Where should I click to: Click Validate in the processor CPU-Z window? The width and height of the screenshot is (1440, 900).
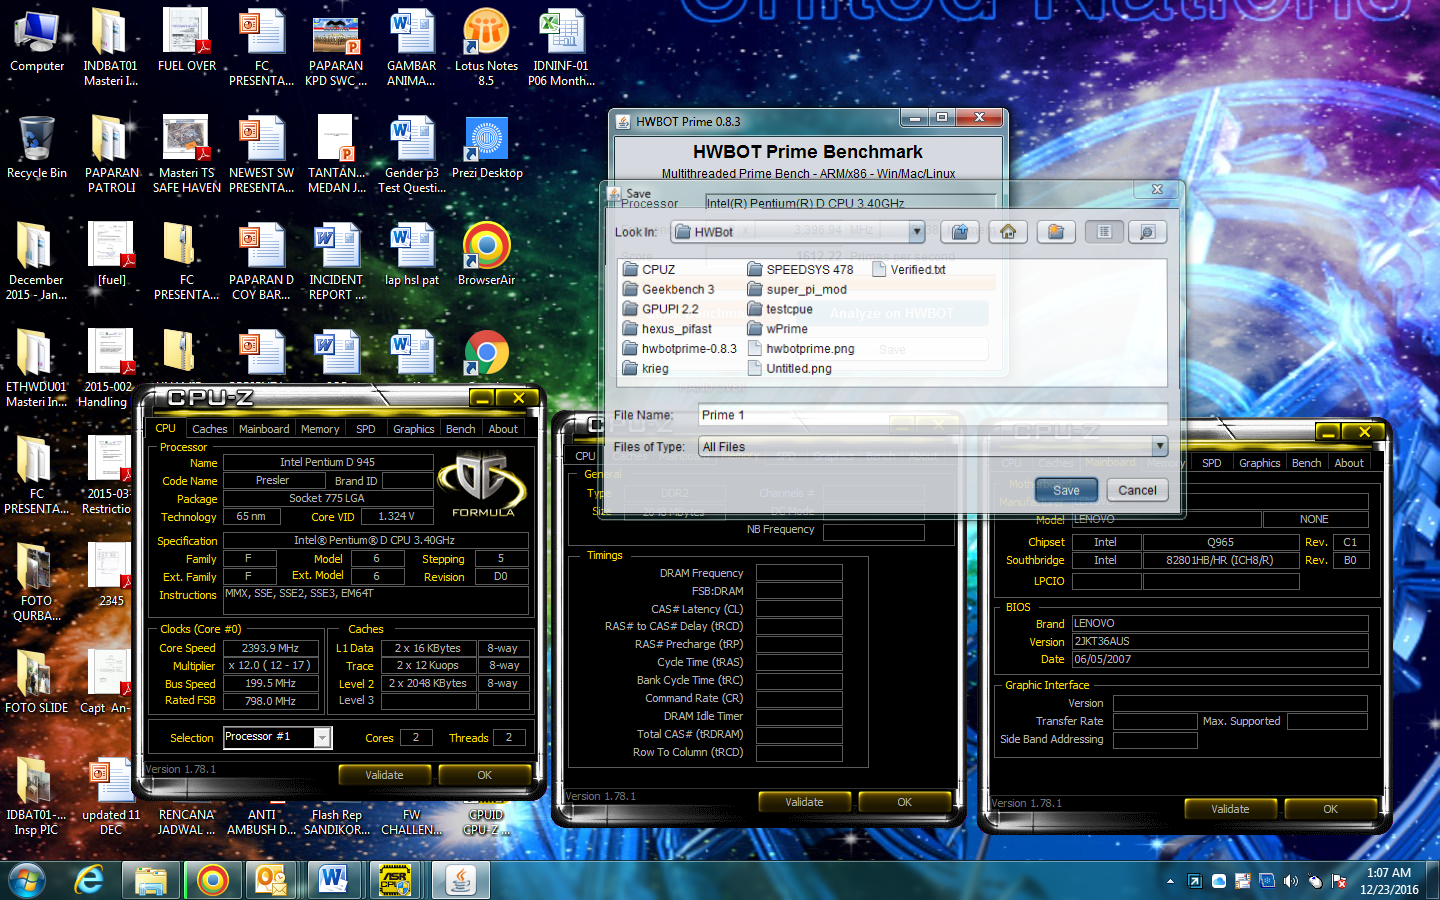pyautogui.click(x=384, y=775)
